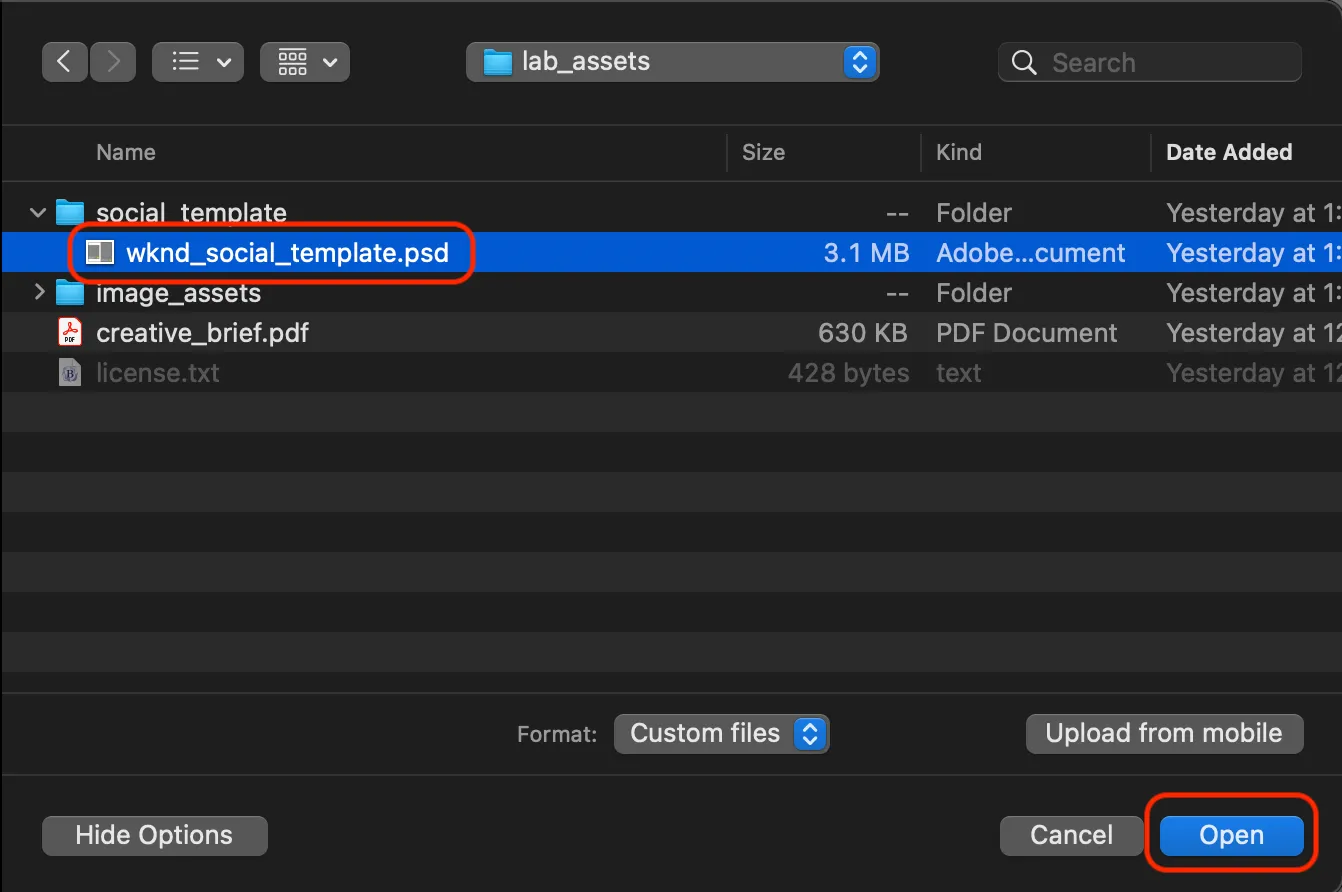
Task: Click the 428 bytes size cell
Action: tap(848, 373)
